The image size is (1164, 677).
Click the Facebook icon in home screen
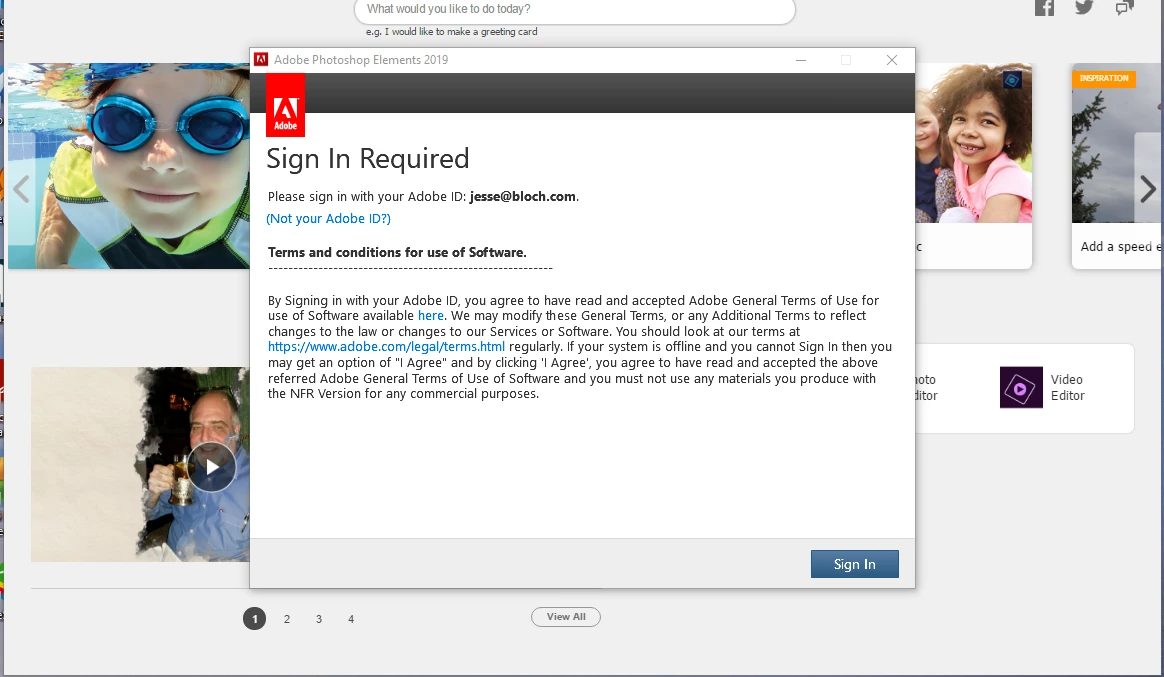[x=1044, y=7]
